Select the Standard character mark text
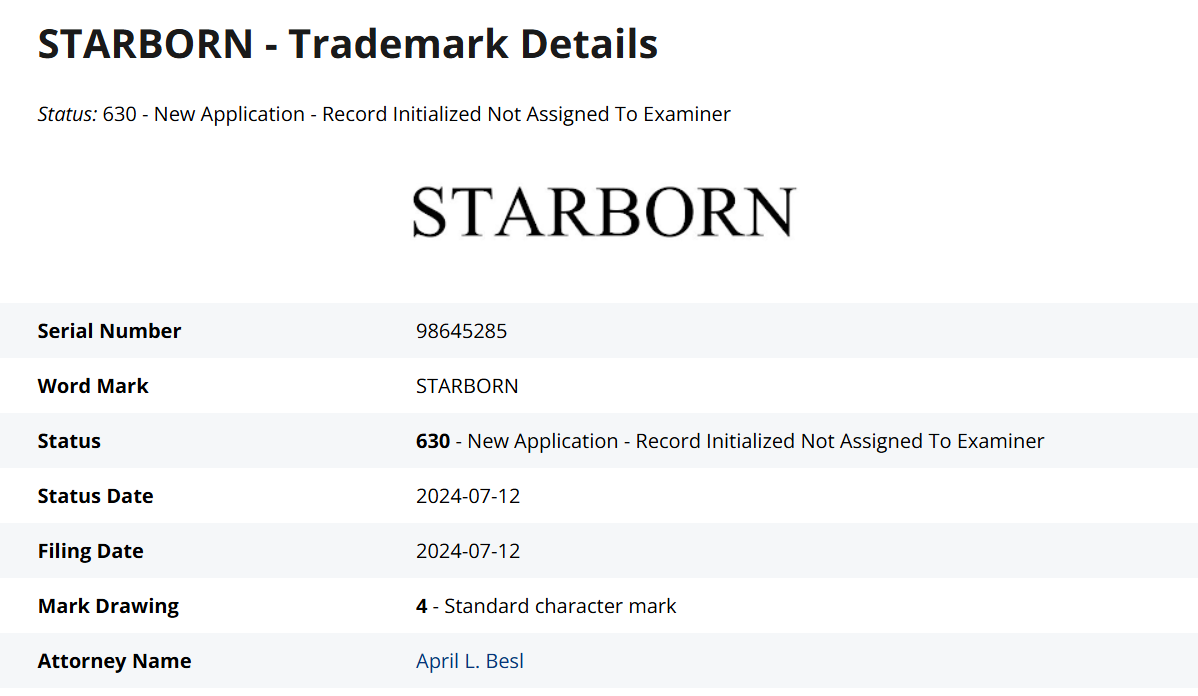1198x696 pixels. tap(560, 606)
